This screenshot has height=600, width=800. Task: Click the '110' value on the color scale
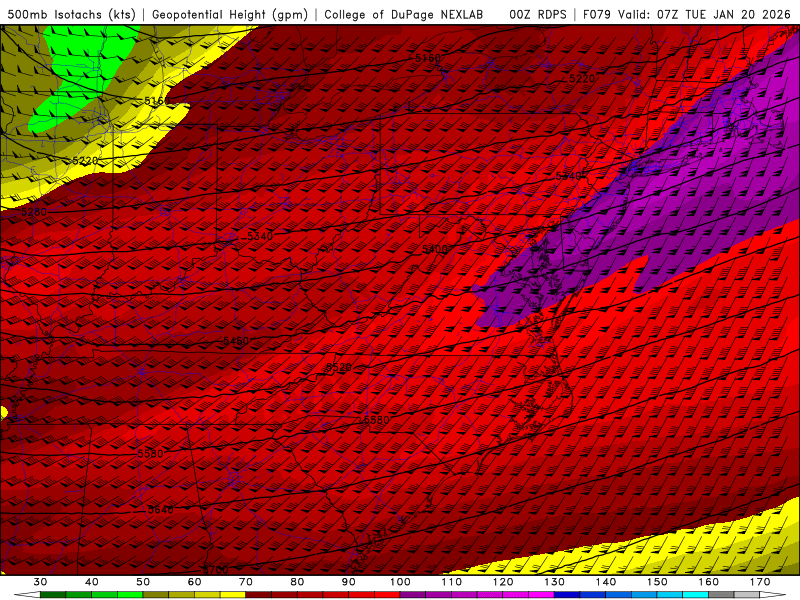click(452, 582)
